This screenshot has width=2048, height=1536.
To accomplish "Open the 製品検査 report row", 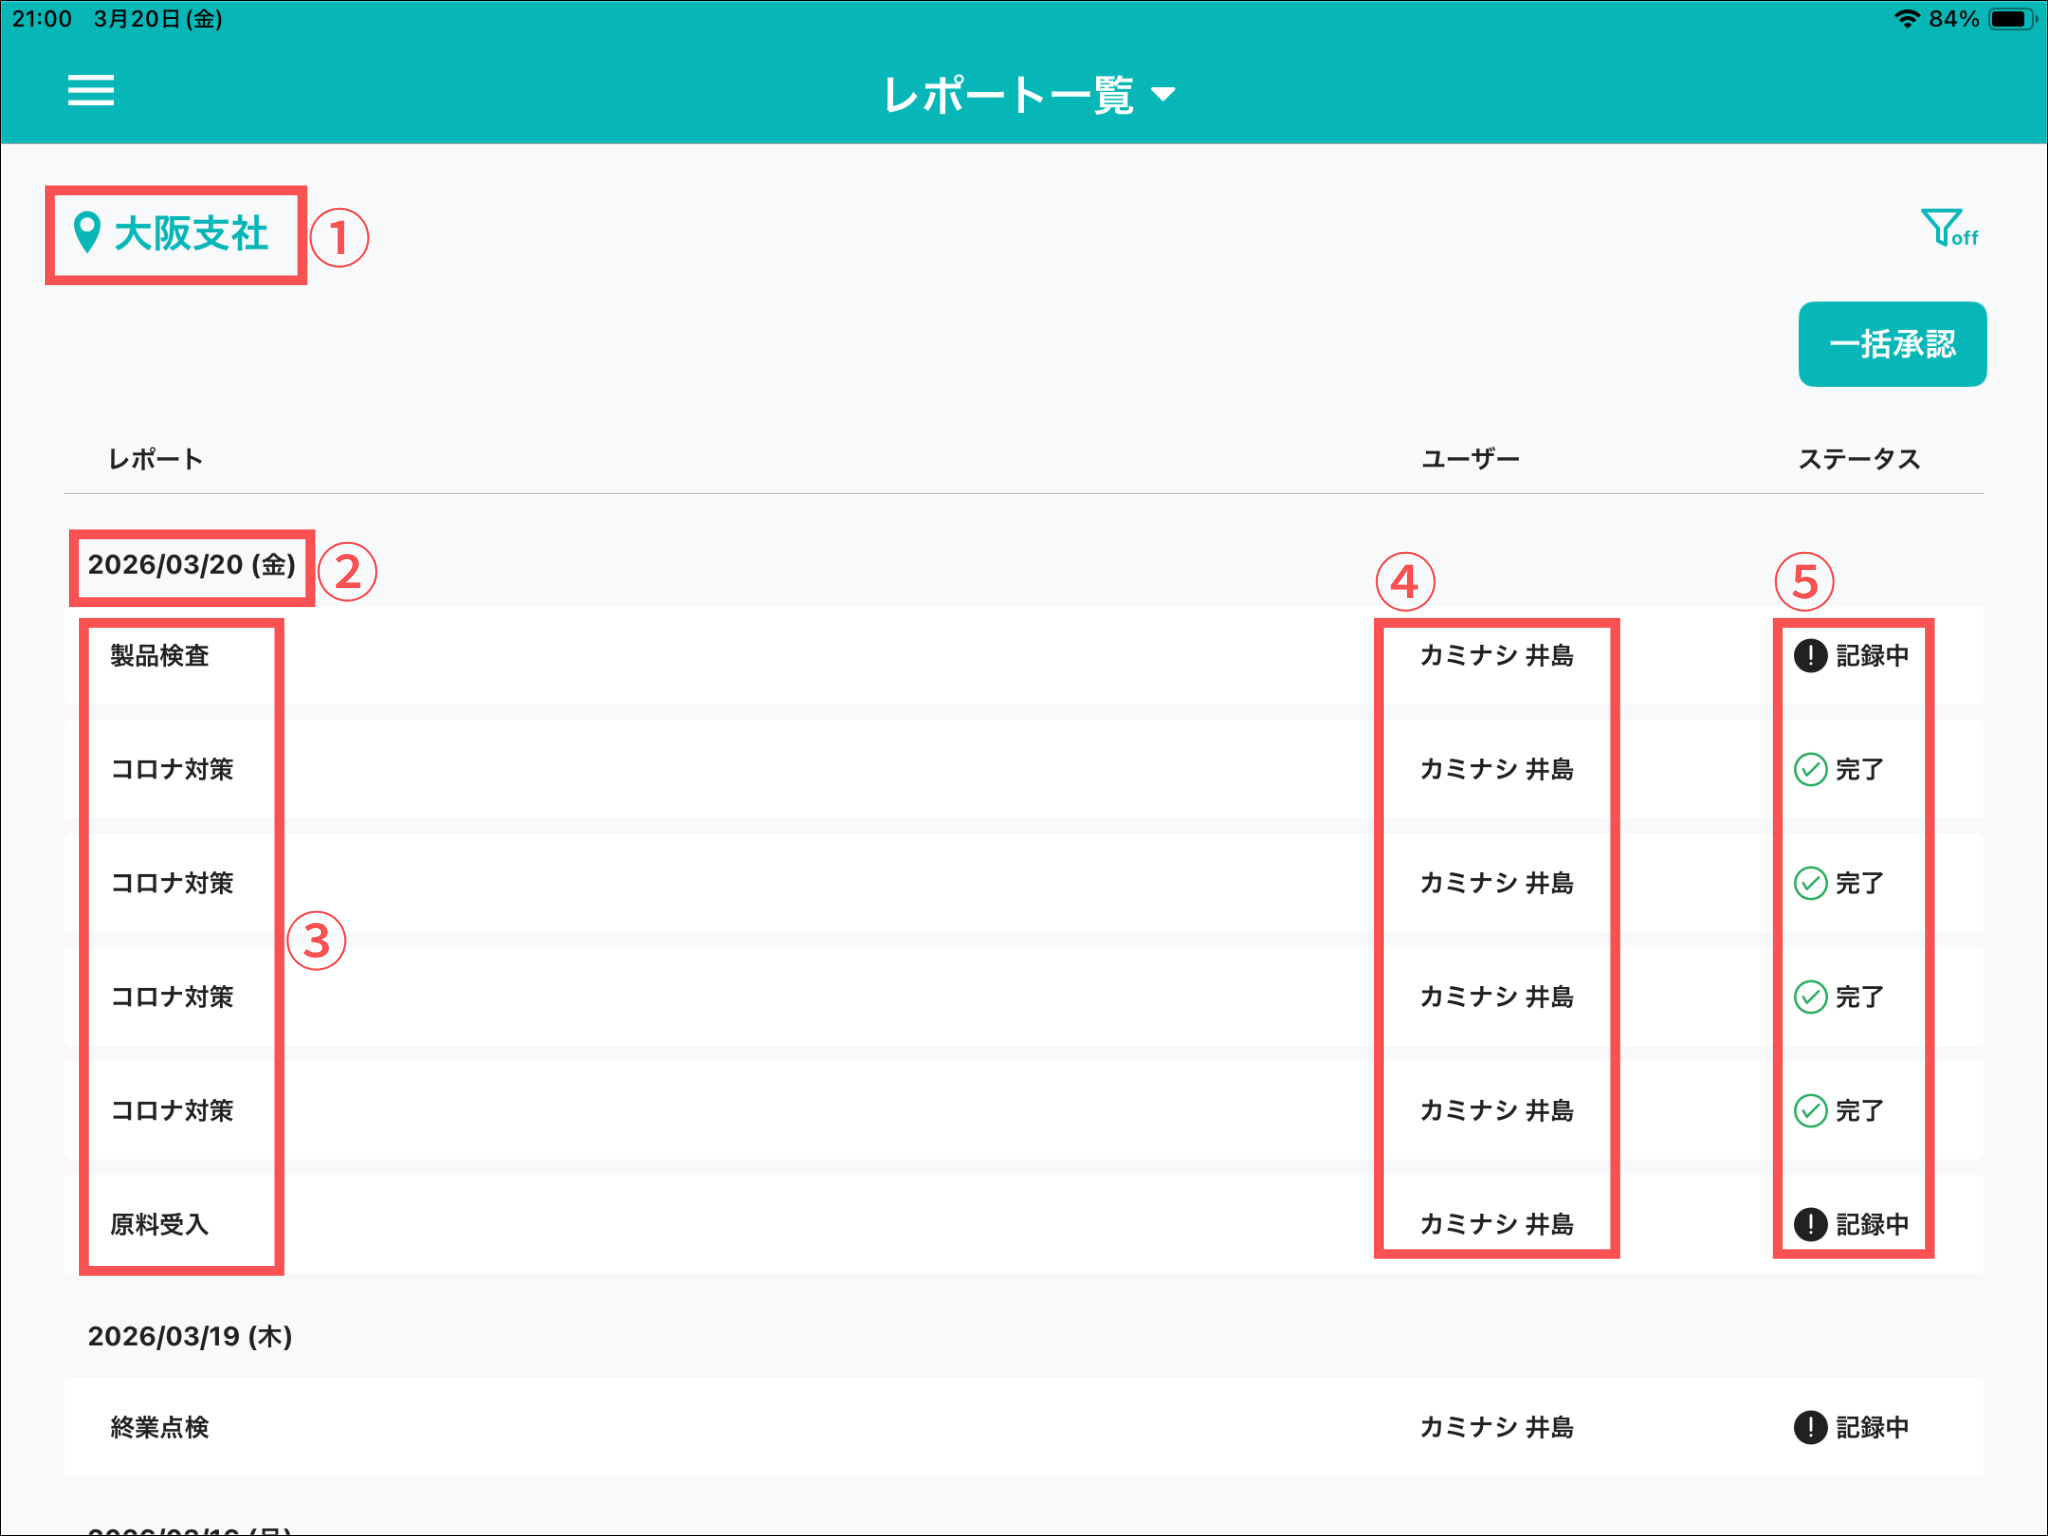I will (160, 656).
